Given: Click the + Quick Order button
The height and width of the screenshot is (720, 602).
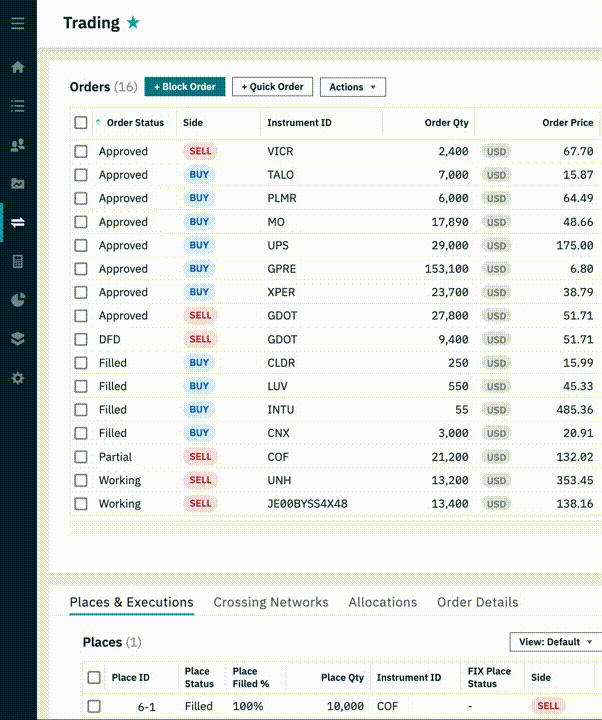Looking at the screenshot, I should click(272, 87).
